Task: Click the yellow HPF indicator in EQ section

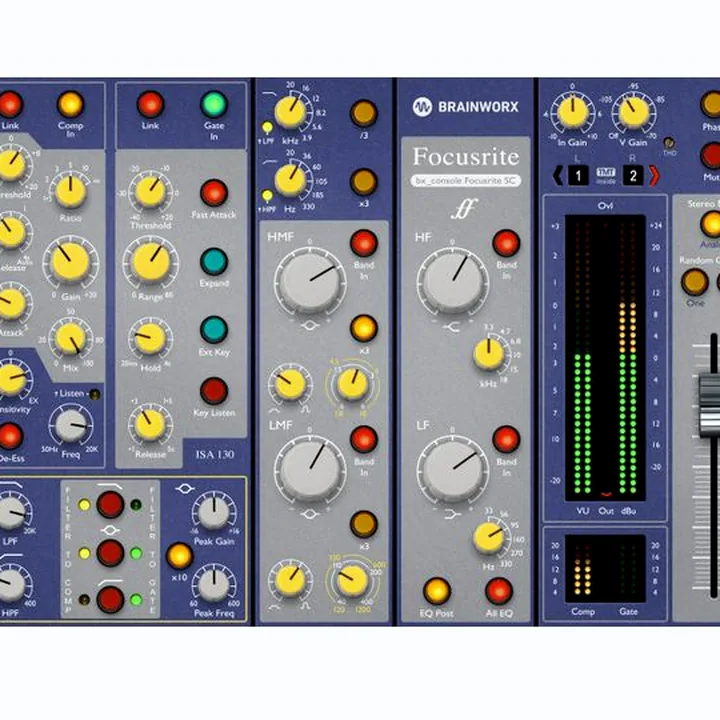Action: [267, 196]
